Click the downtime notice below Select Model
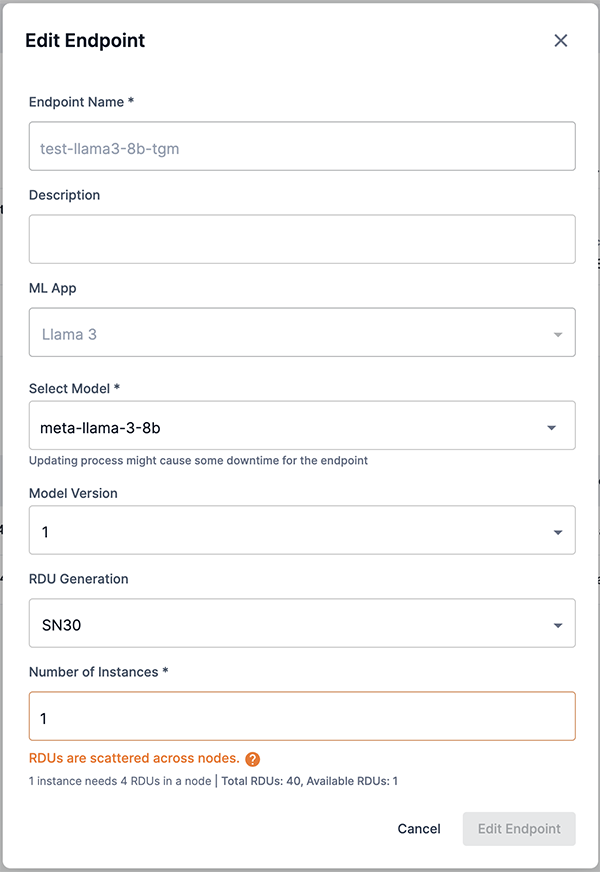 (199, 460)
